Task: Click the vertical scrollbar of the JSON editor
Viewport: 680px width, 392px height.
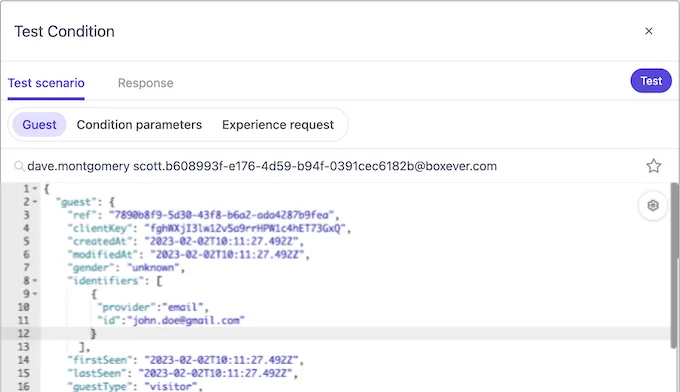Action: coord(674,265)
